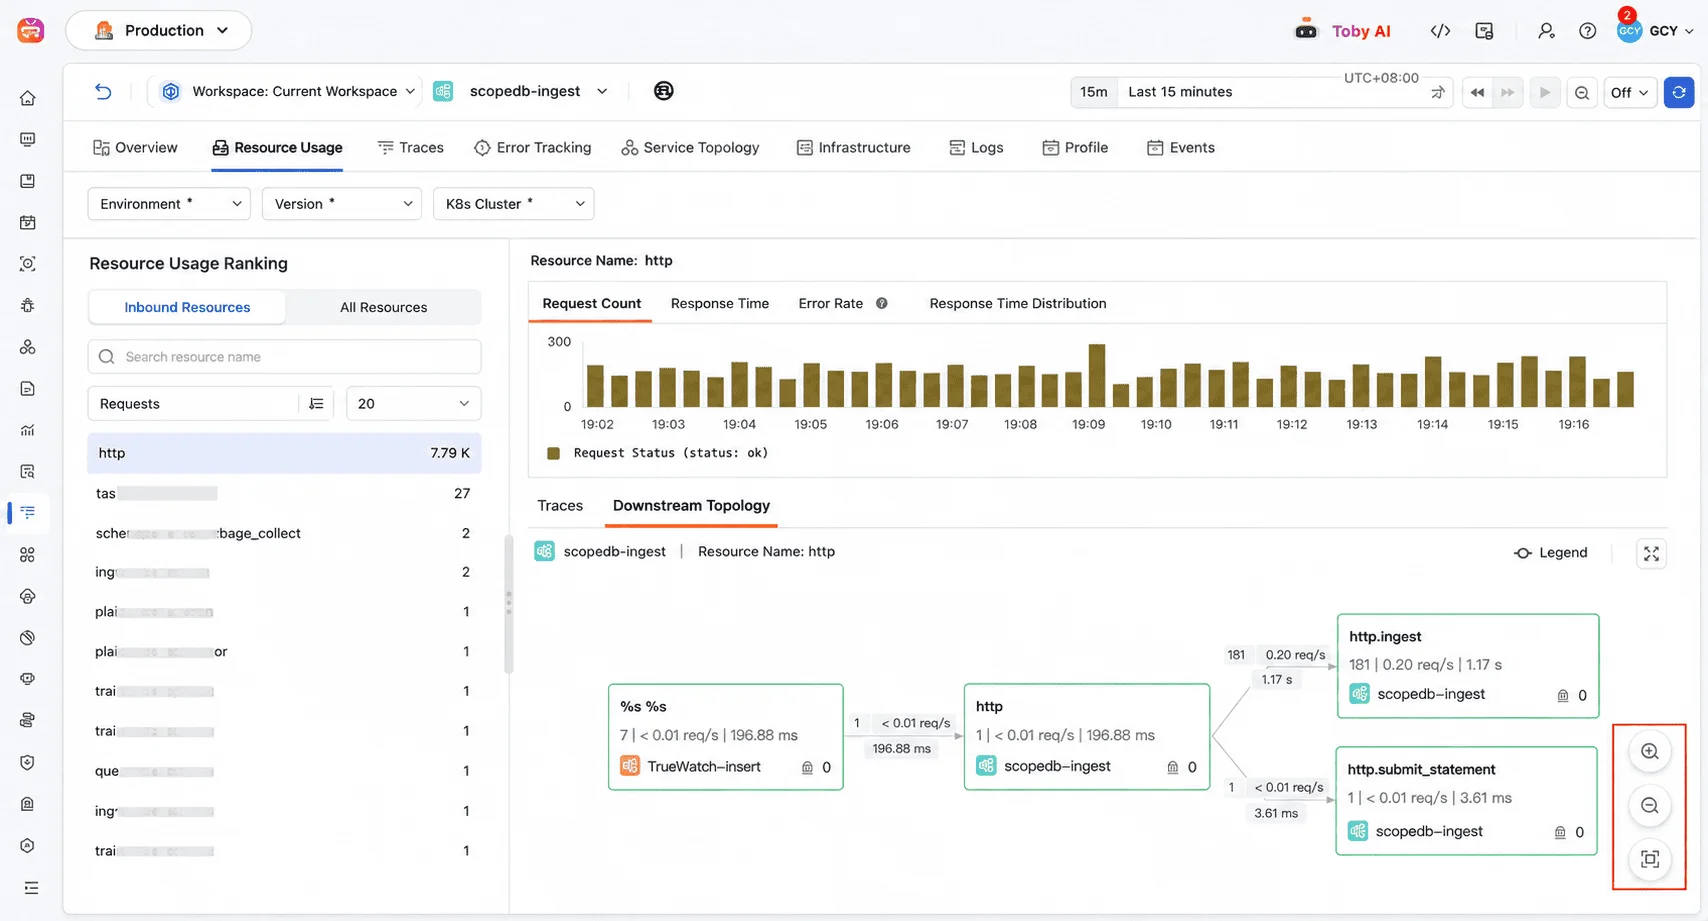The height and width of the screenshot is (921, 1708).
Task: Go back with the return arrow button
Action: (x=103, y=91)
